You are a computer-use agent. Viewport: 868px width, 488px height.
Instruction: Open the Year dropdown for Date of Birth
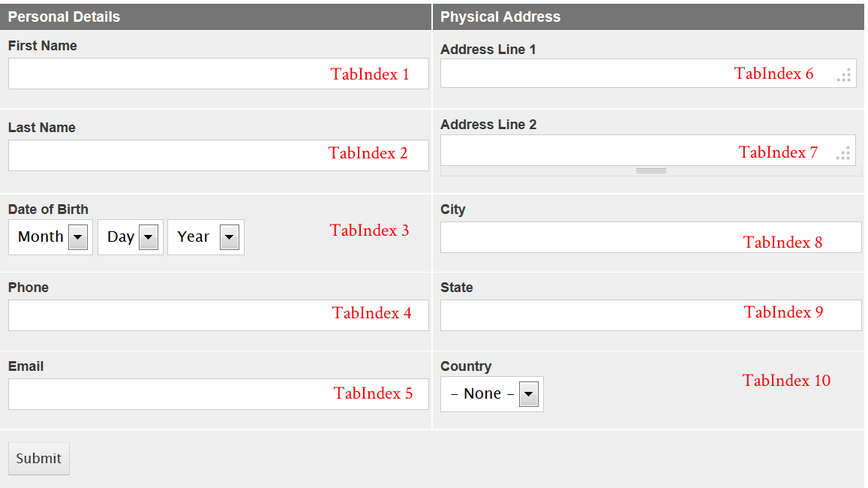(x=205, y=237)
